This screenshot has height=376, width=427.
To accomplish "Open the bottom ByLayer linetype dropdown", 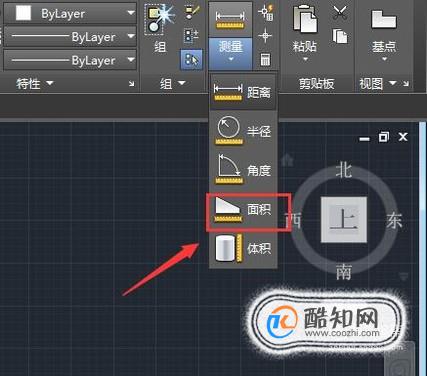I will click(x=70, y=60).
